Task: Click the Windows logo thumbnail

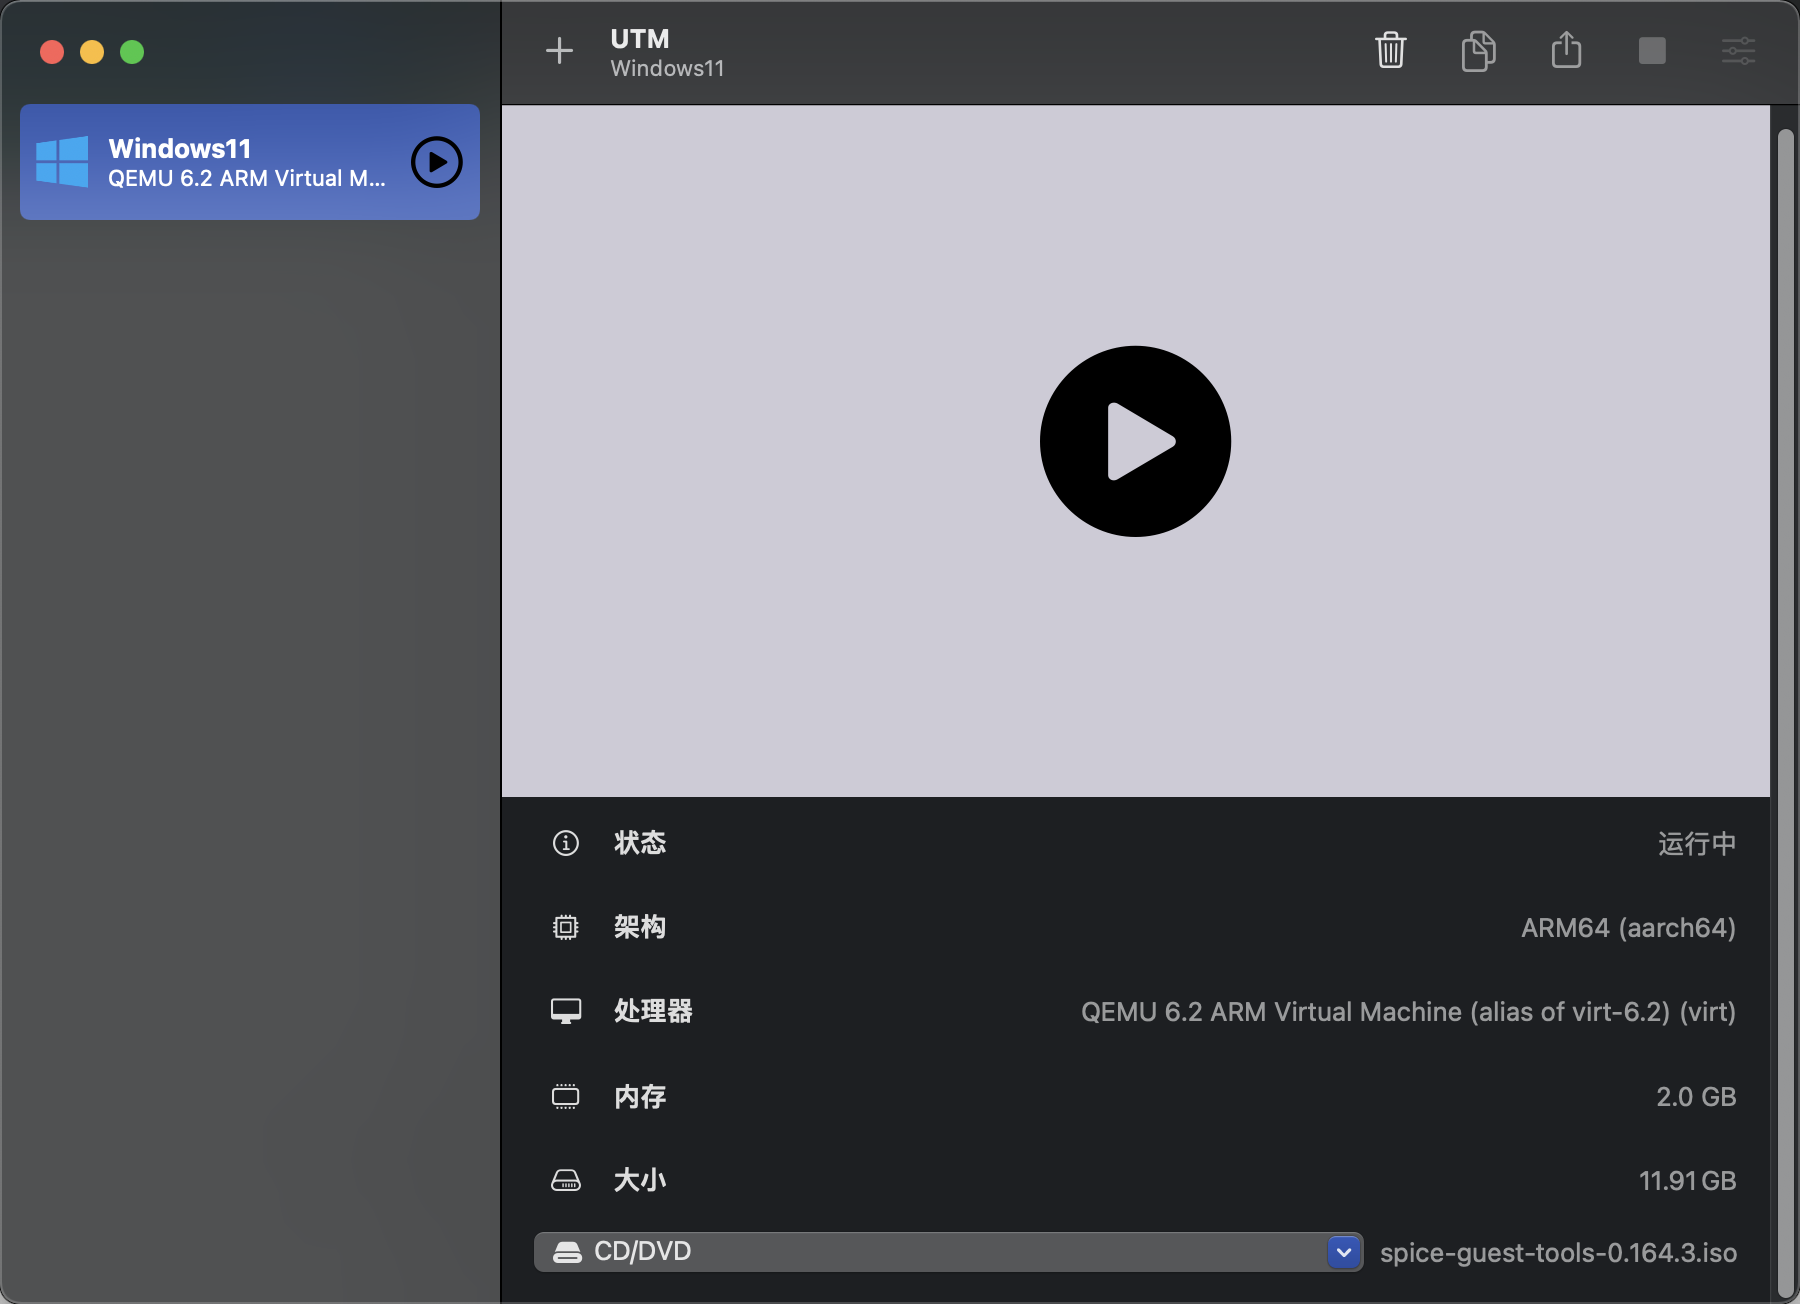Action: click(x=62, y=161)
